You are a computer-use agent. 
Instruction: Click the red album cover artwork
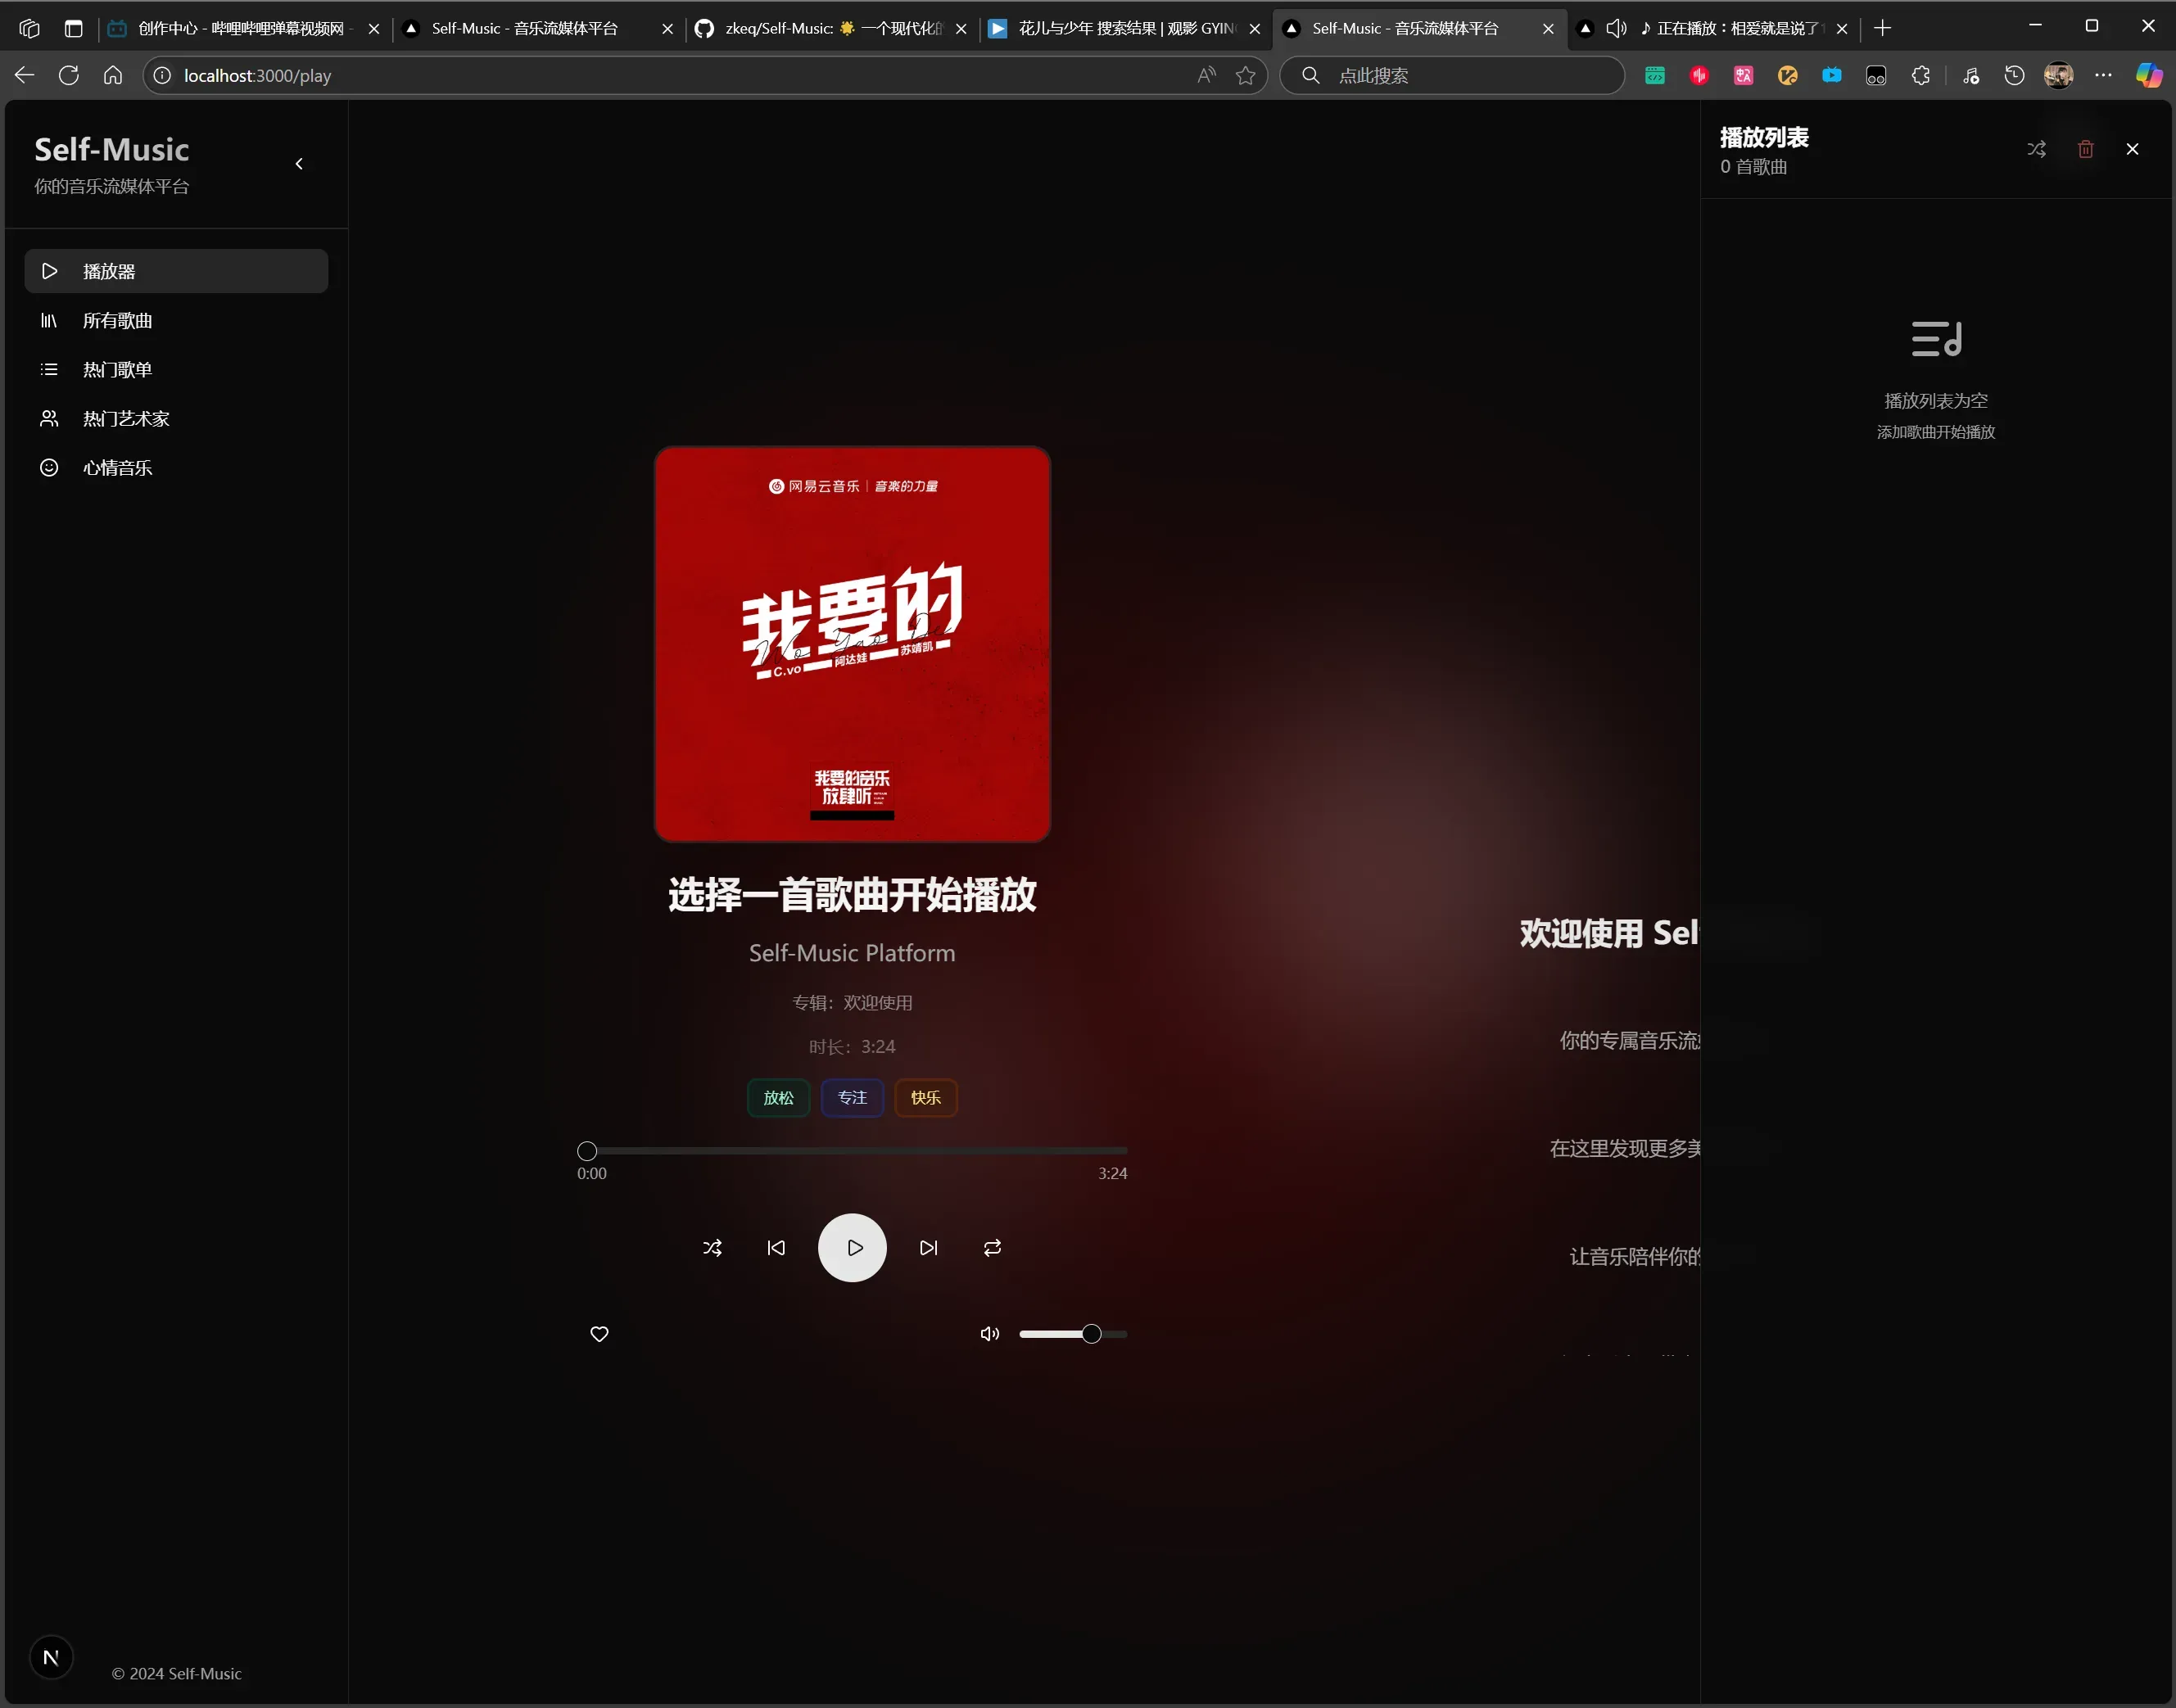(x=852, y=644)
